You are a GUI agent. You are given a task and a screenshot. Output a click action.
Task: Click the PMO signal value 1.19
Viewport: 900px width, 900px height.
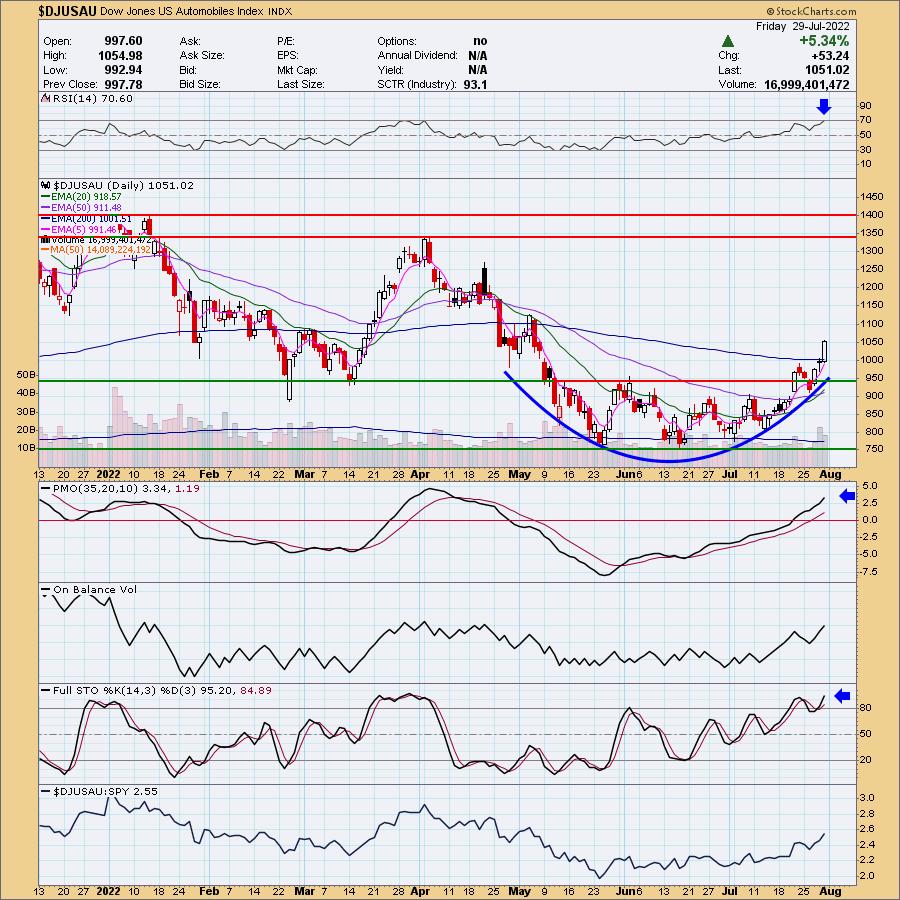(187, 488)
